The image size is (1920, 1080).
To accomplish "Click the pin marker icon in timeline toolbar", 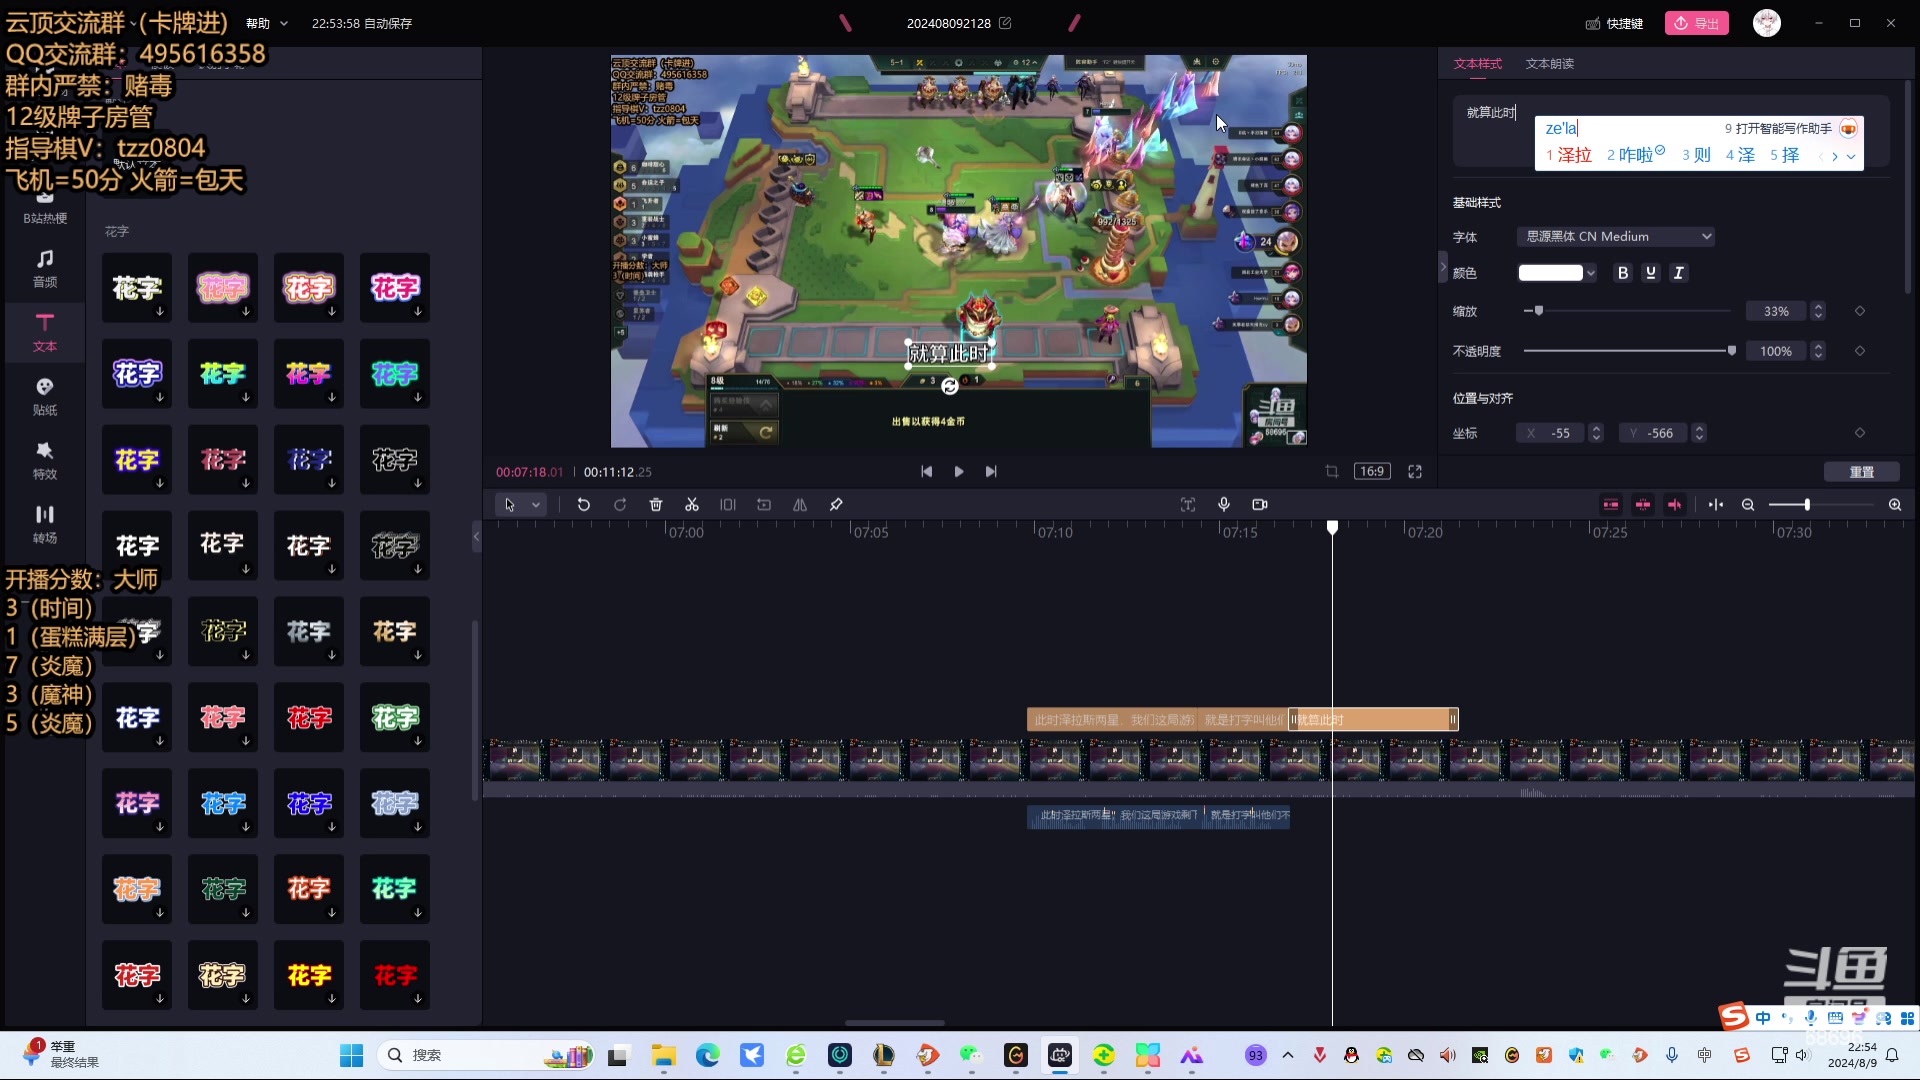I will 836,505.
